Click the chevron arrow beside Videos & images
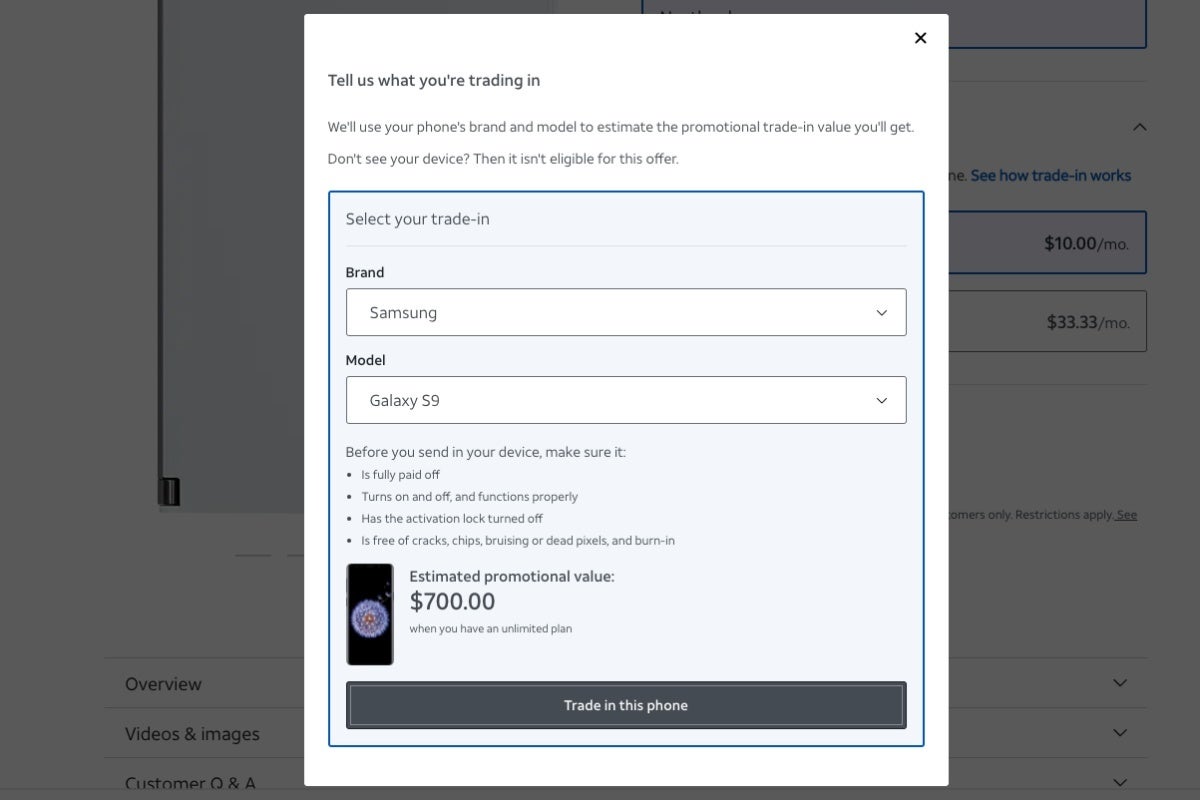Screen dimensions: 1200x800 coord(1120,733)
